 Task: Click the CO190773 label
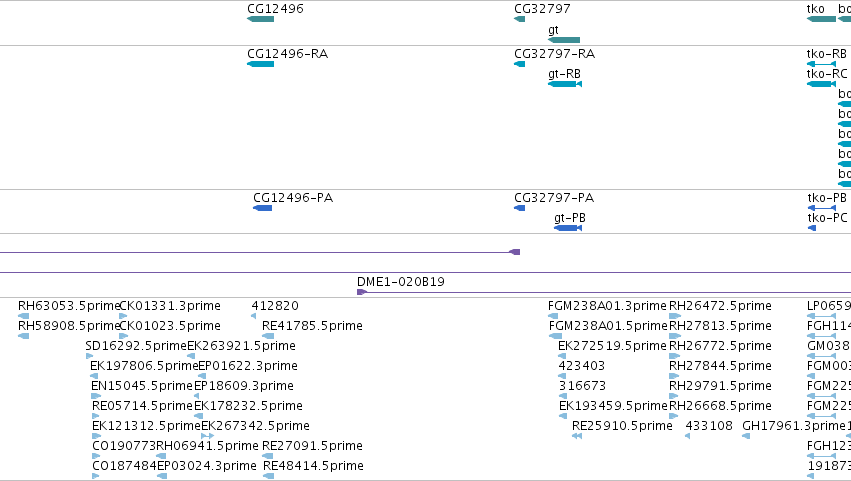pyautogui.click(x=124, y=446)
